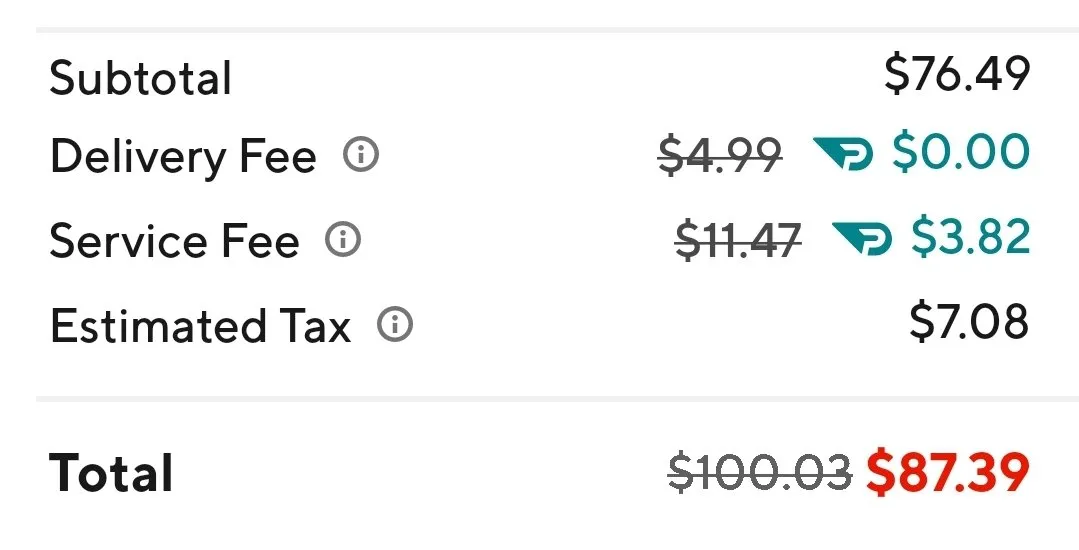This screenshot has width=1079, height=550.
Task: Click the Subtotal label
Action: click(x=140, y=78)
